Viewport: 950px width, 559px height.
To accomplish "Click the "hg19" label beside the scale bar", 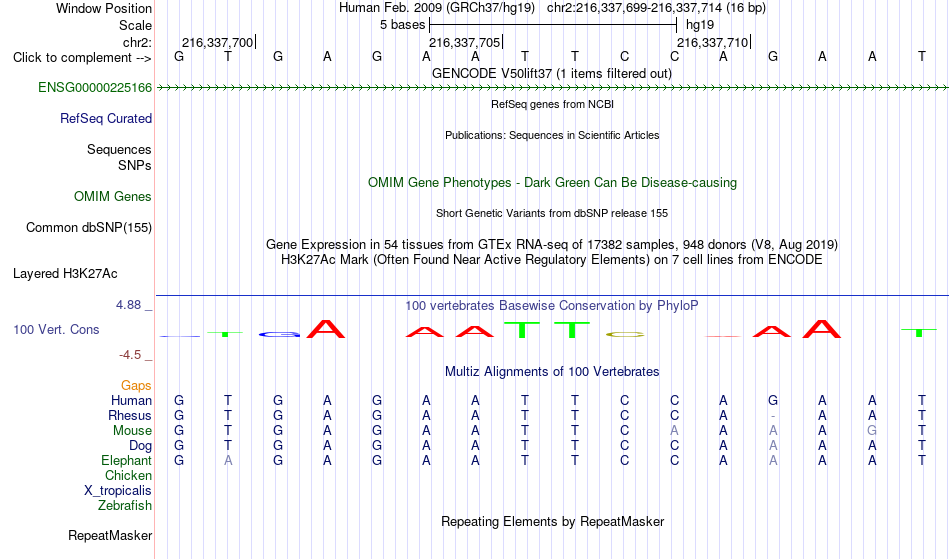I will pyautogui.click(x=700, y=25).
